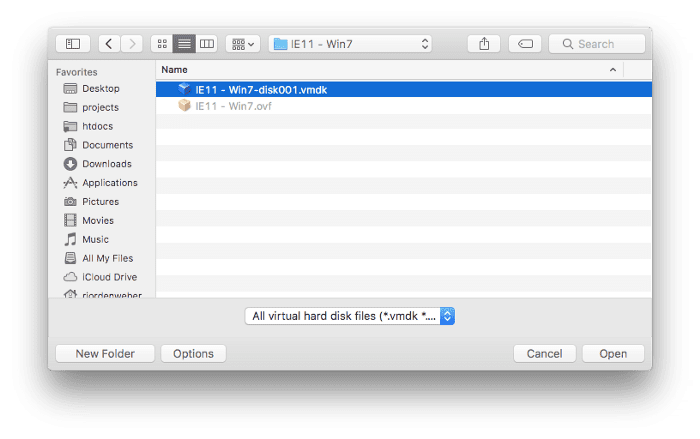This screenshot has width=700, height=439.
Task: Click the Edit Tags icon
Action: [526, 44]
